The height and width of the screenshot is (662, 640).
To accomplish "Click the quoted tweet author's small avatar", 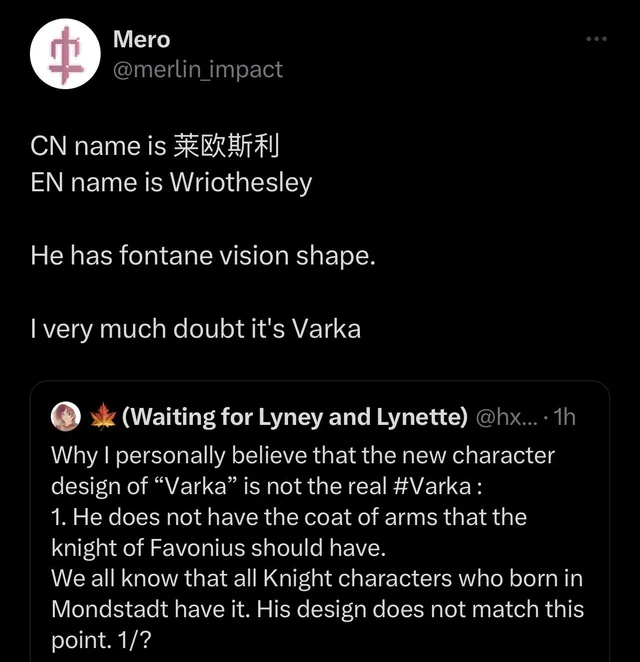I will click(x=67, y=416).
